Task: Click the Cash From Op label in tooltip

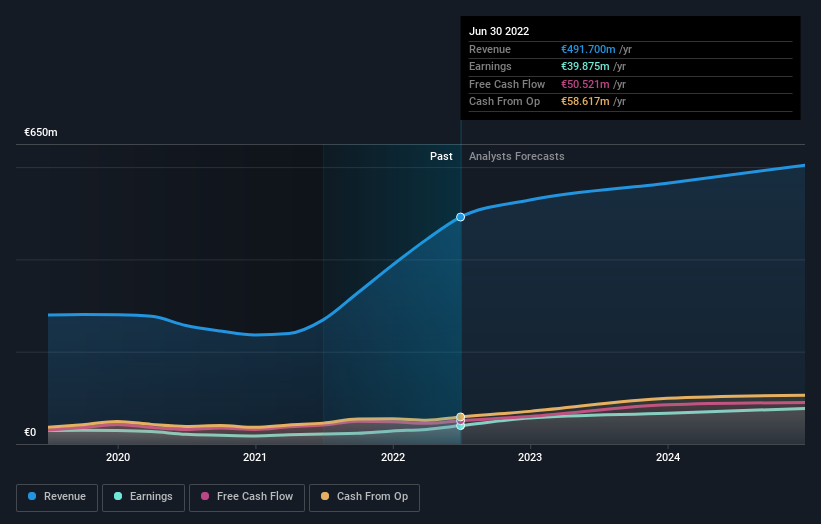Action: point(504,102)
